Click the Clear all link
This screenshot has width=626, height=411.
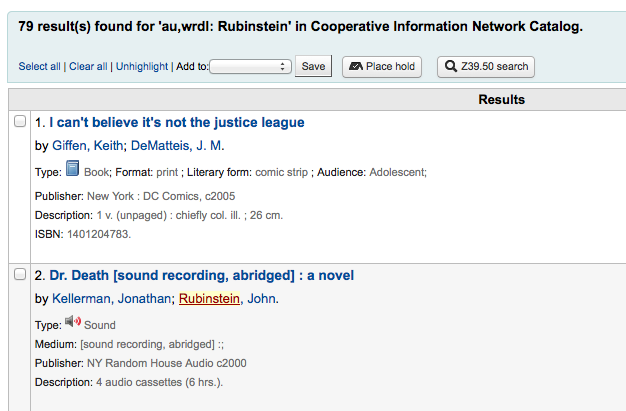point(88,67)
